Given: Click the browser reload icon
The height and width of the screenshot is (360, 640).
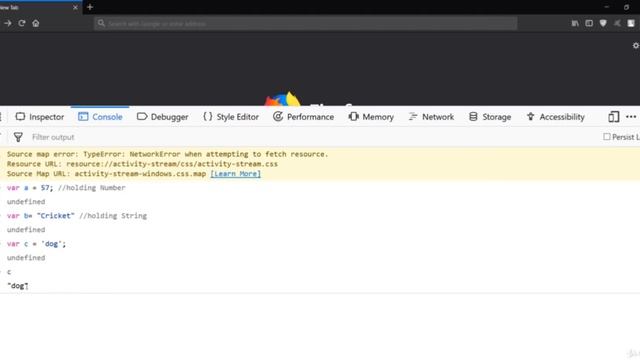Looking at the screenshot, I should [x=22, y=23].
